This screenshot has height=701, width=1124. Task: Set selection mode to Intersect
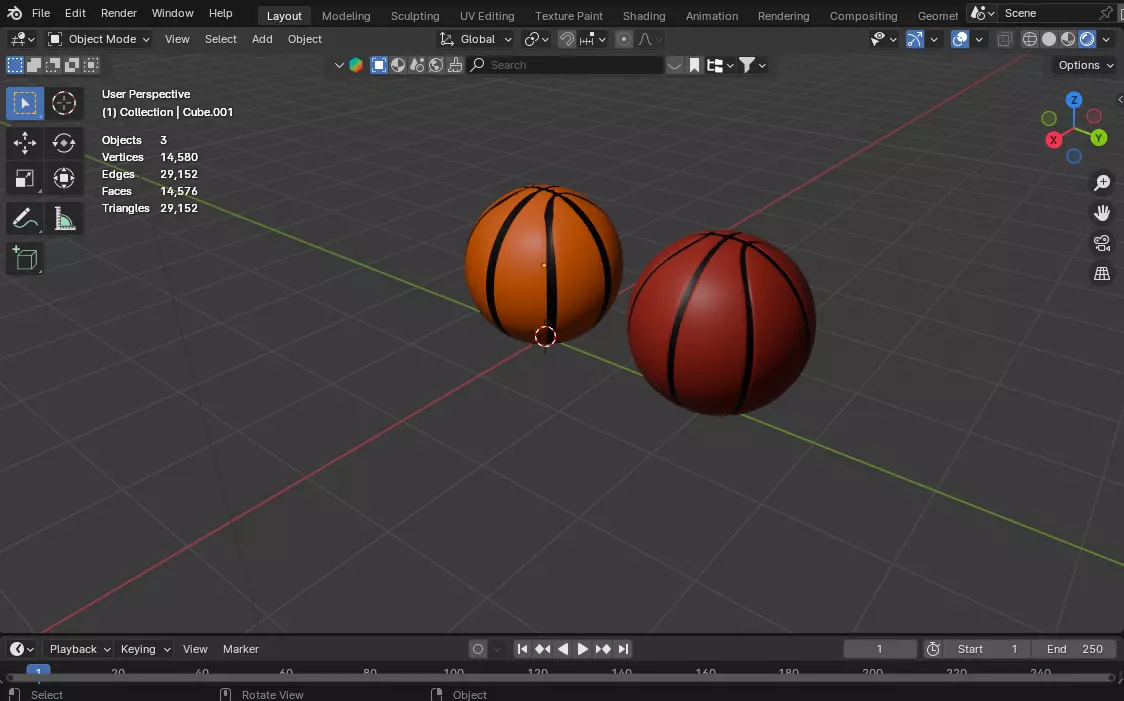click(x=91, y=65)
